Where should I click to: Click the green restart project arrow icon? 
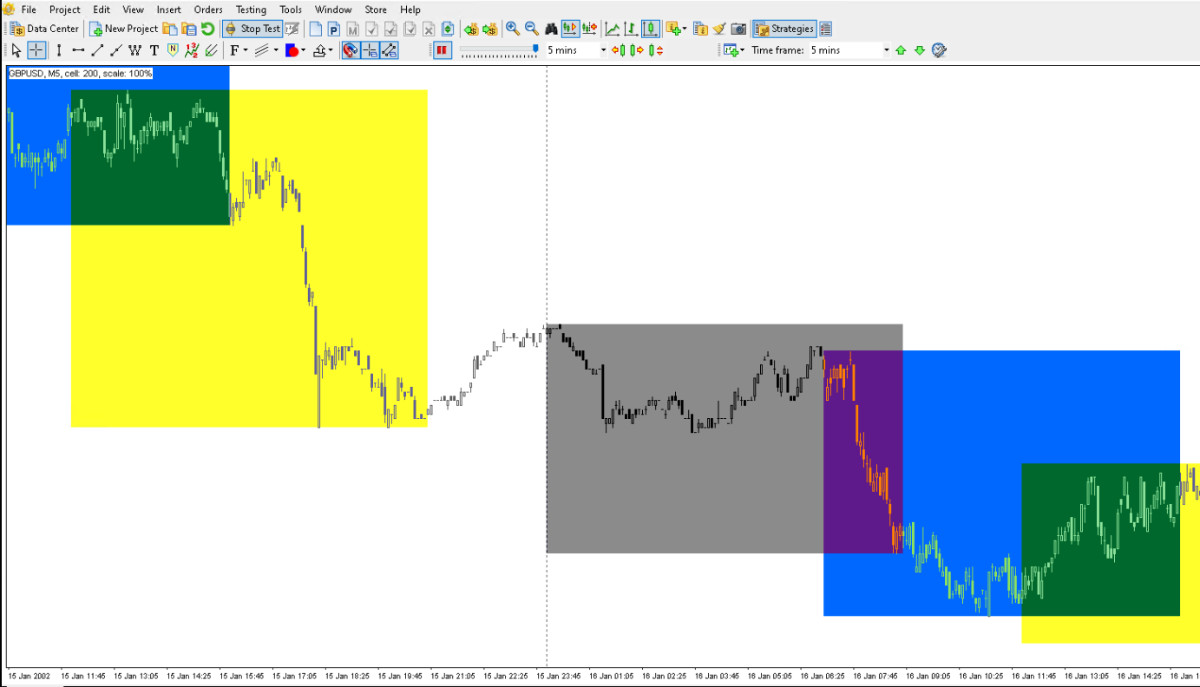point(208,29)
